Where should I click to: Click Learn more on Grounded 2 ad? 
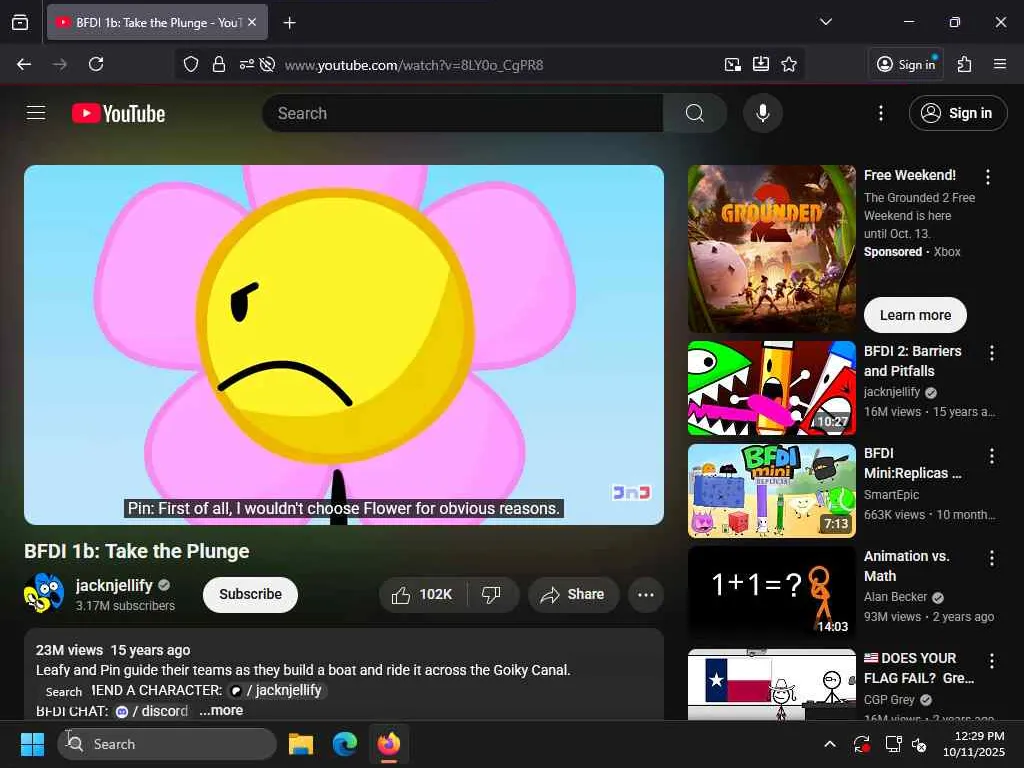[915, 315]
